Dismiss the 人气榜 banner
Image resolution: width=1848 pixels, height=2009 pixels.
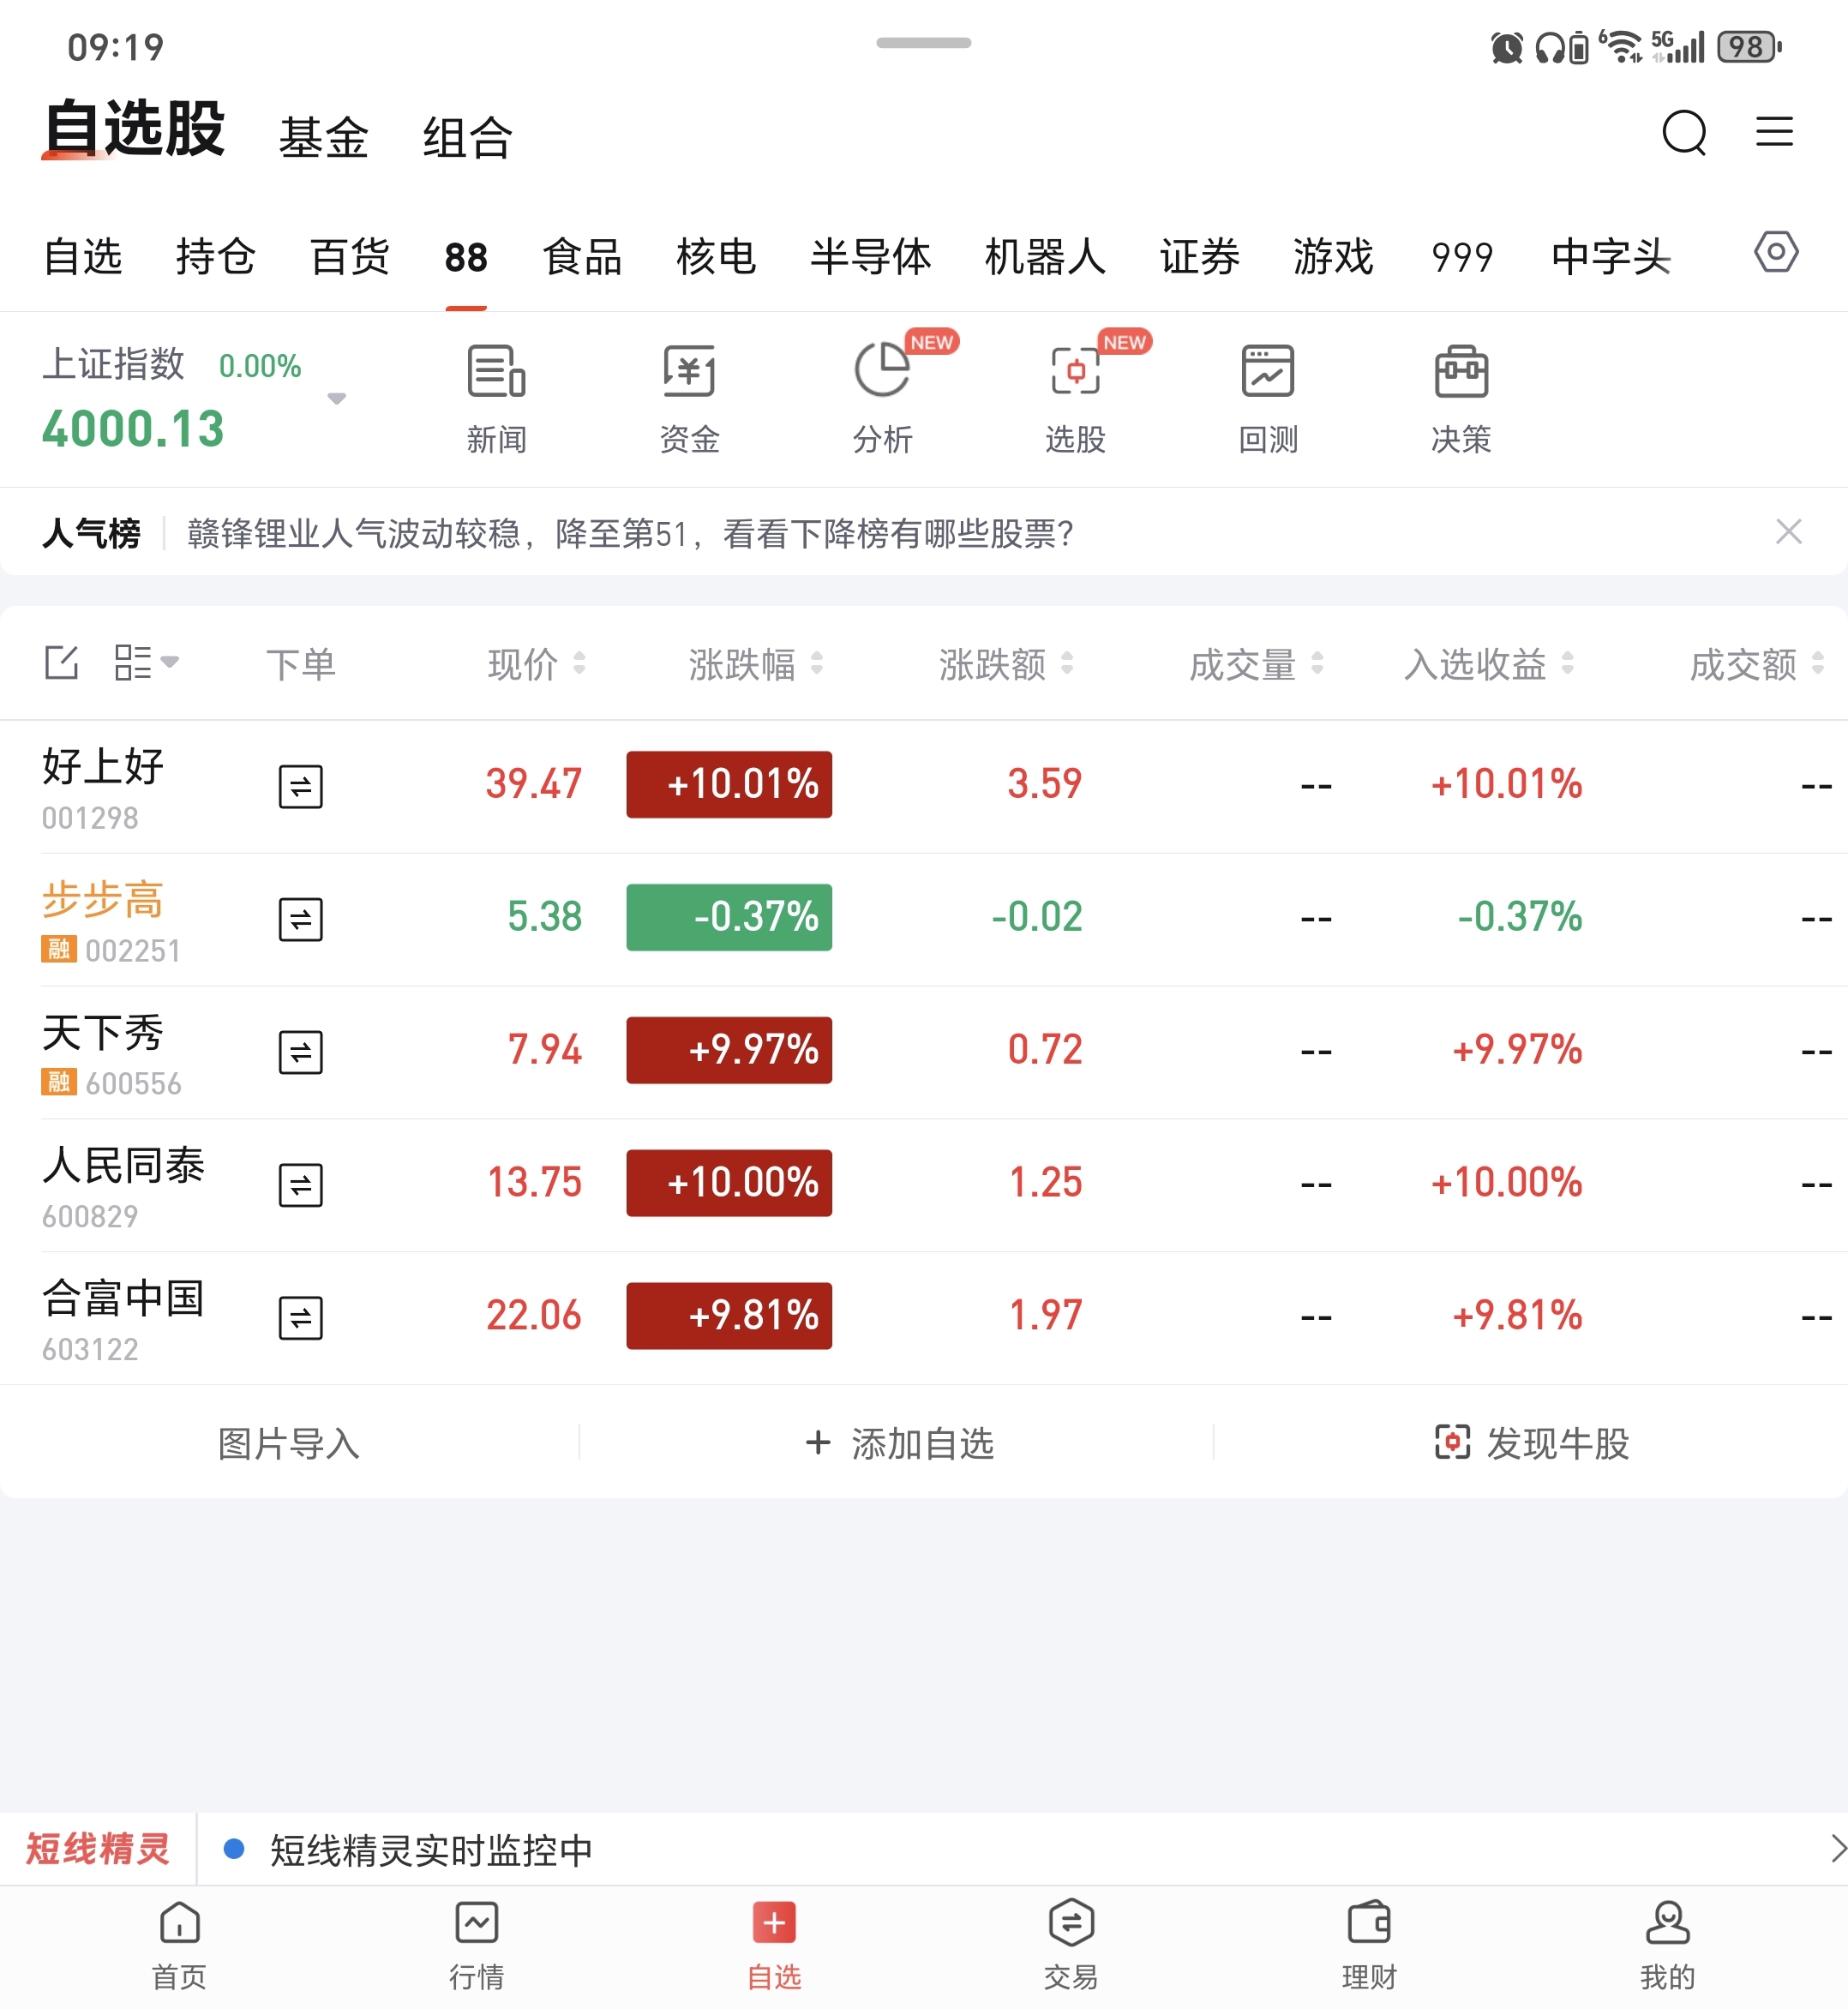[x=1788, y=531]
